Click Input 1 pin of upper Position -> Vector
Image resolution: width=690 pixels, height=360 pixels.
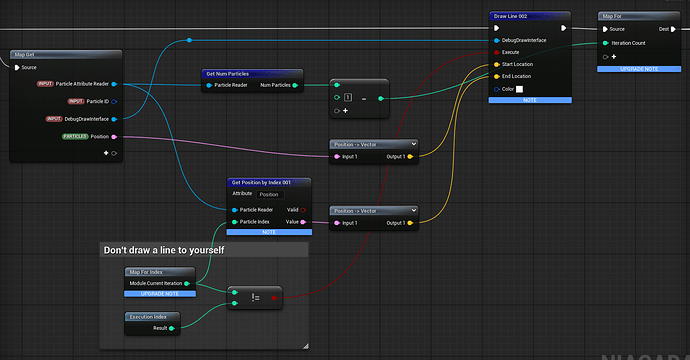coord(337,156)
